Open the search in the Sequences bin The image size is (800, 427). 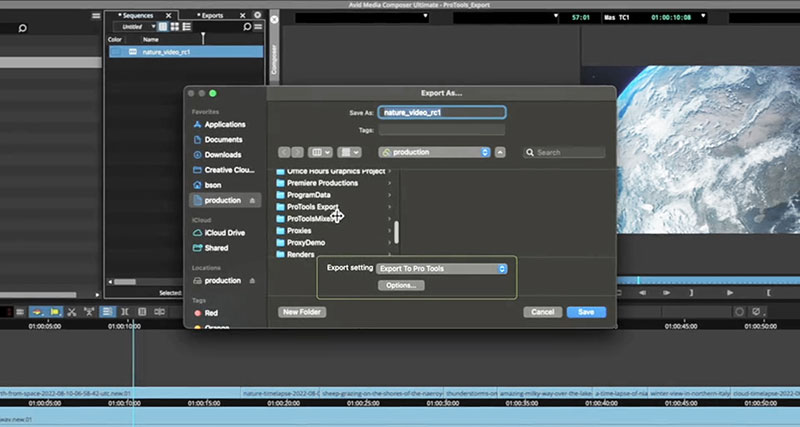[247, 27]
